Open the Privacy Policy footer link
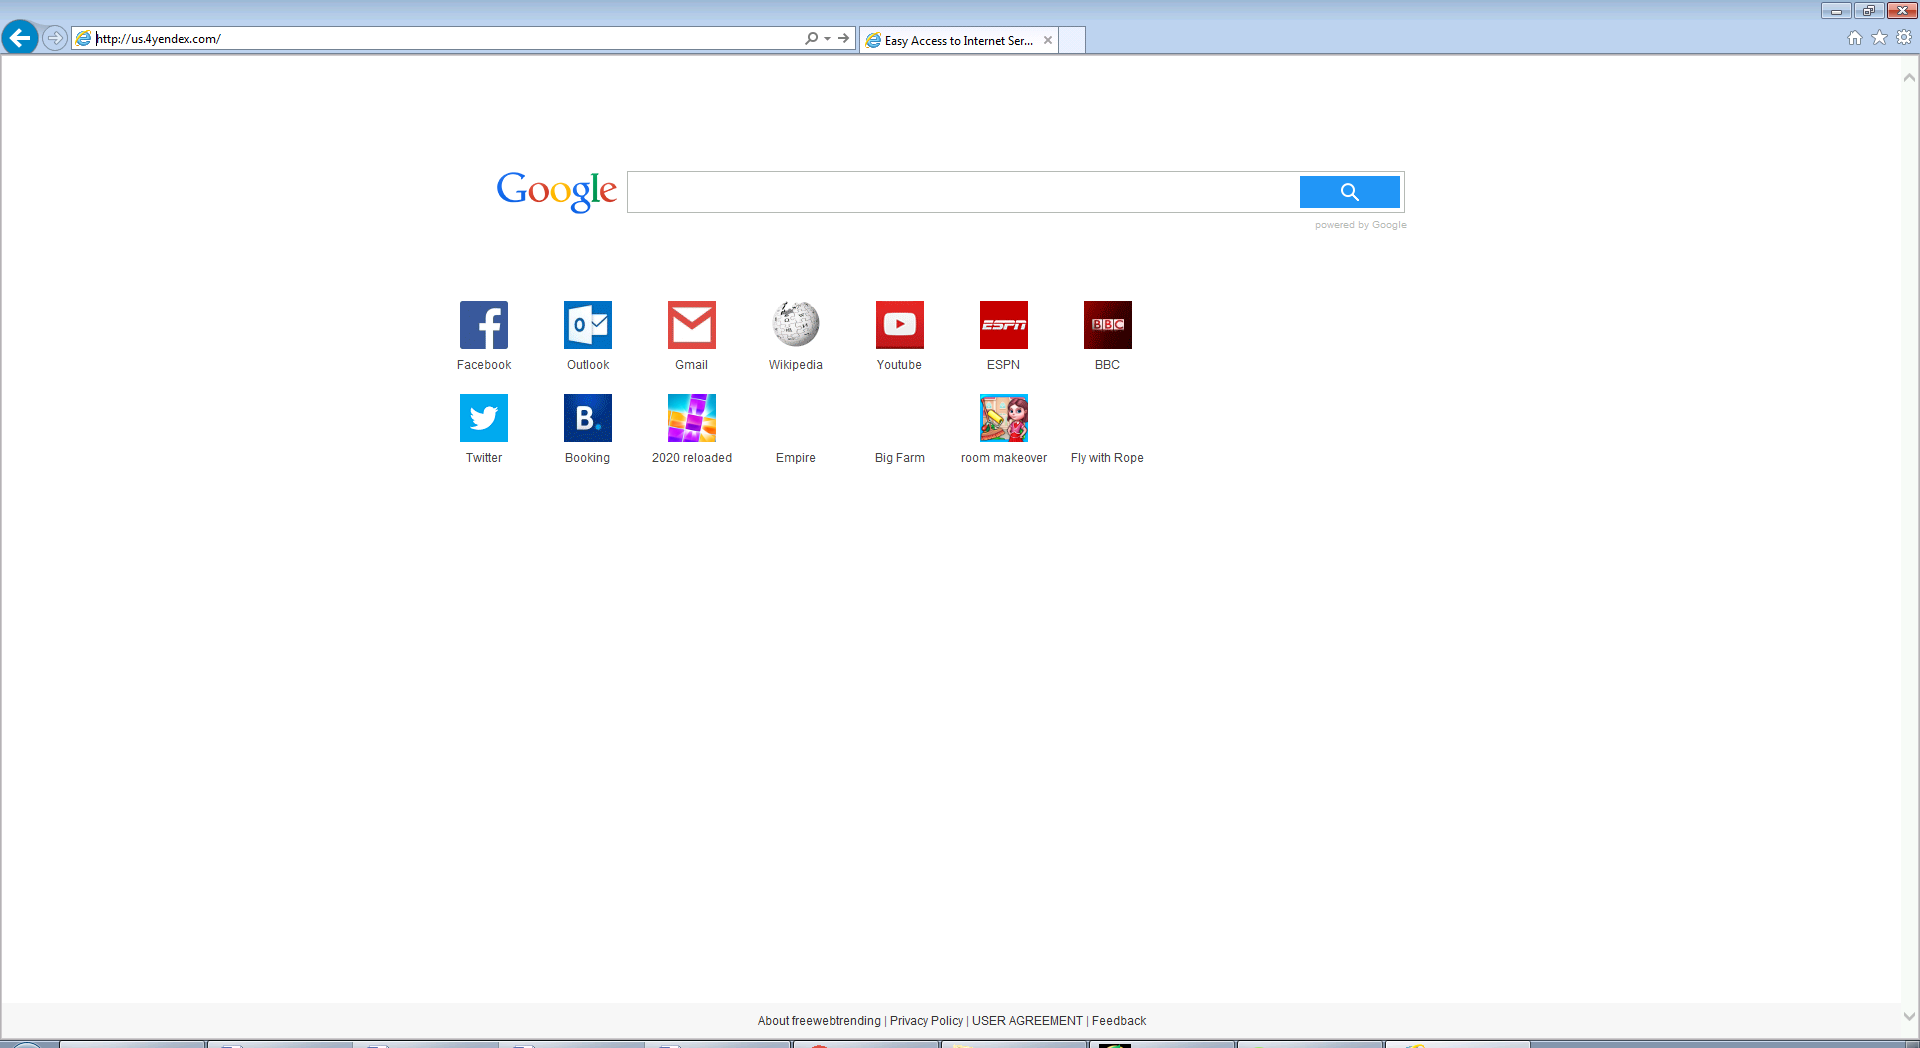 pyautogui.click(x=926, y=1021)
